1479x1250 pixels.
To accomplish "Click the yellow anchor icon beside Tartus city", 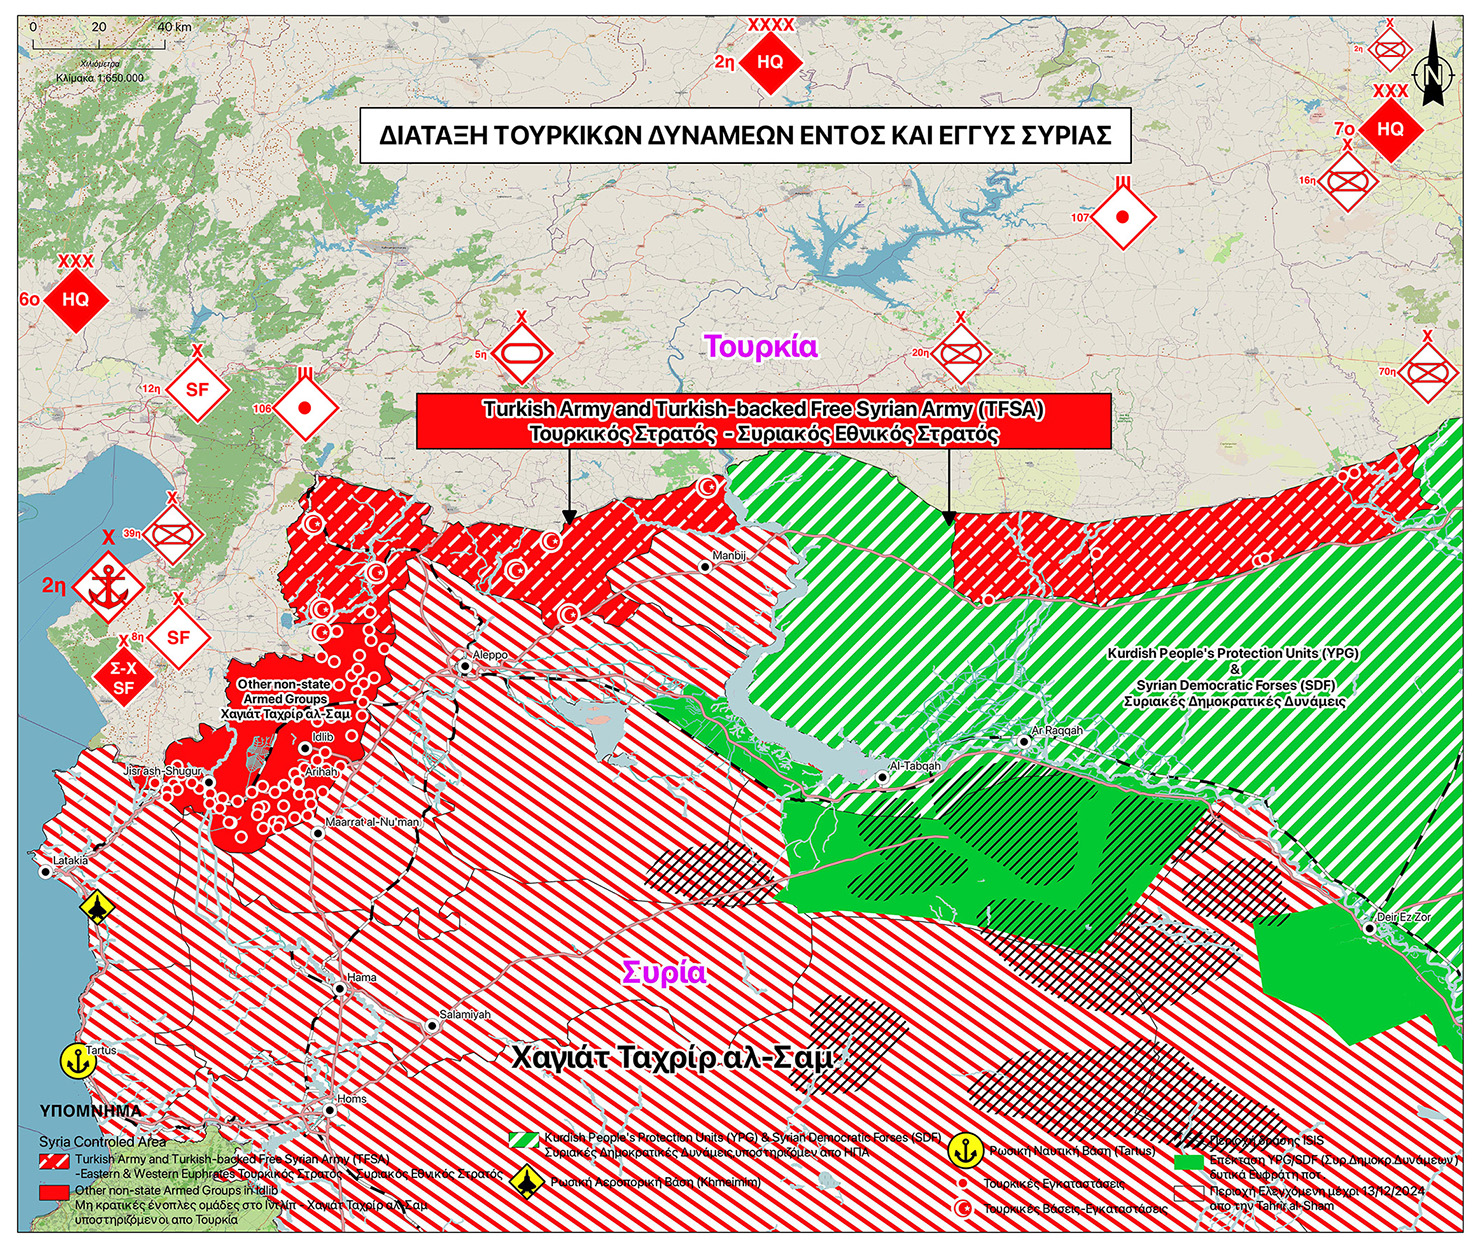I will click(75, 1060).
